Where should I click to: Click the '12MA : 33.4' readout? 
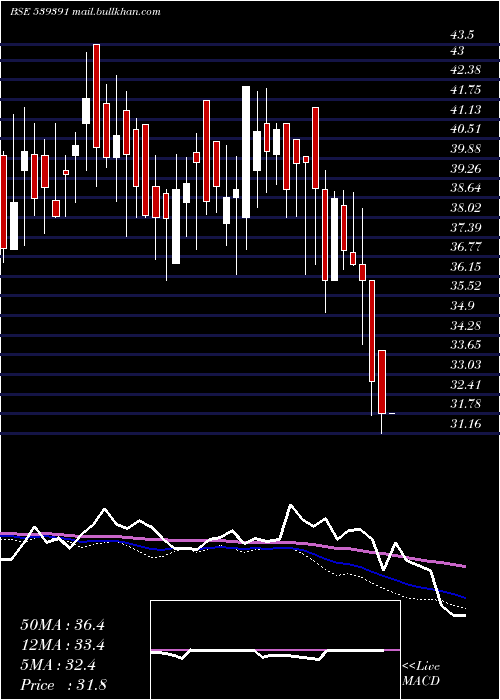(62, 645)
